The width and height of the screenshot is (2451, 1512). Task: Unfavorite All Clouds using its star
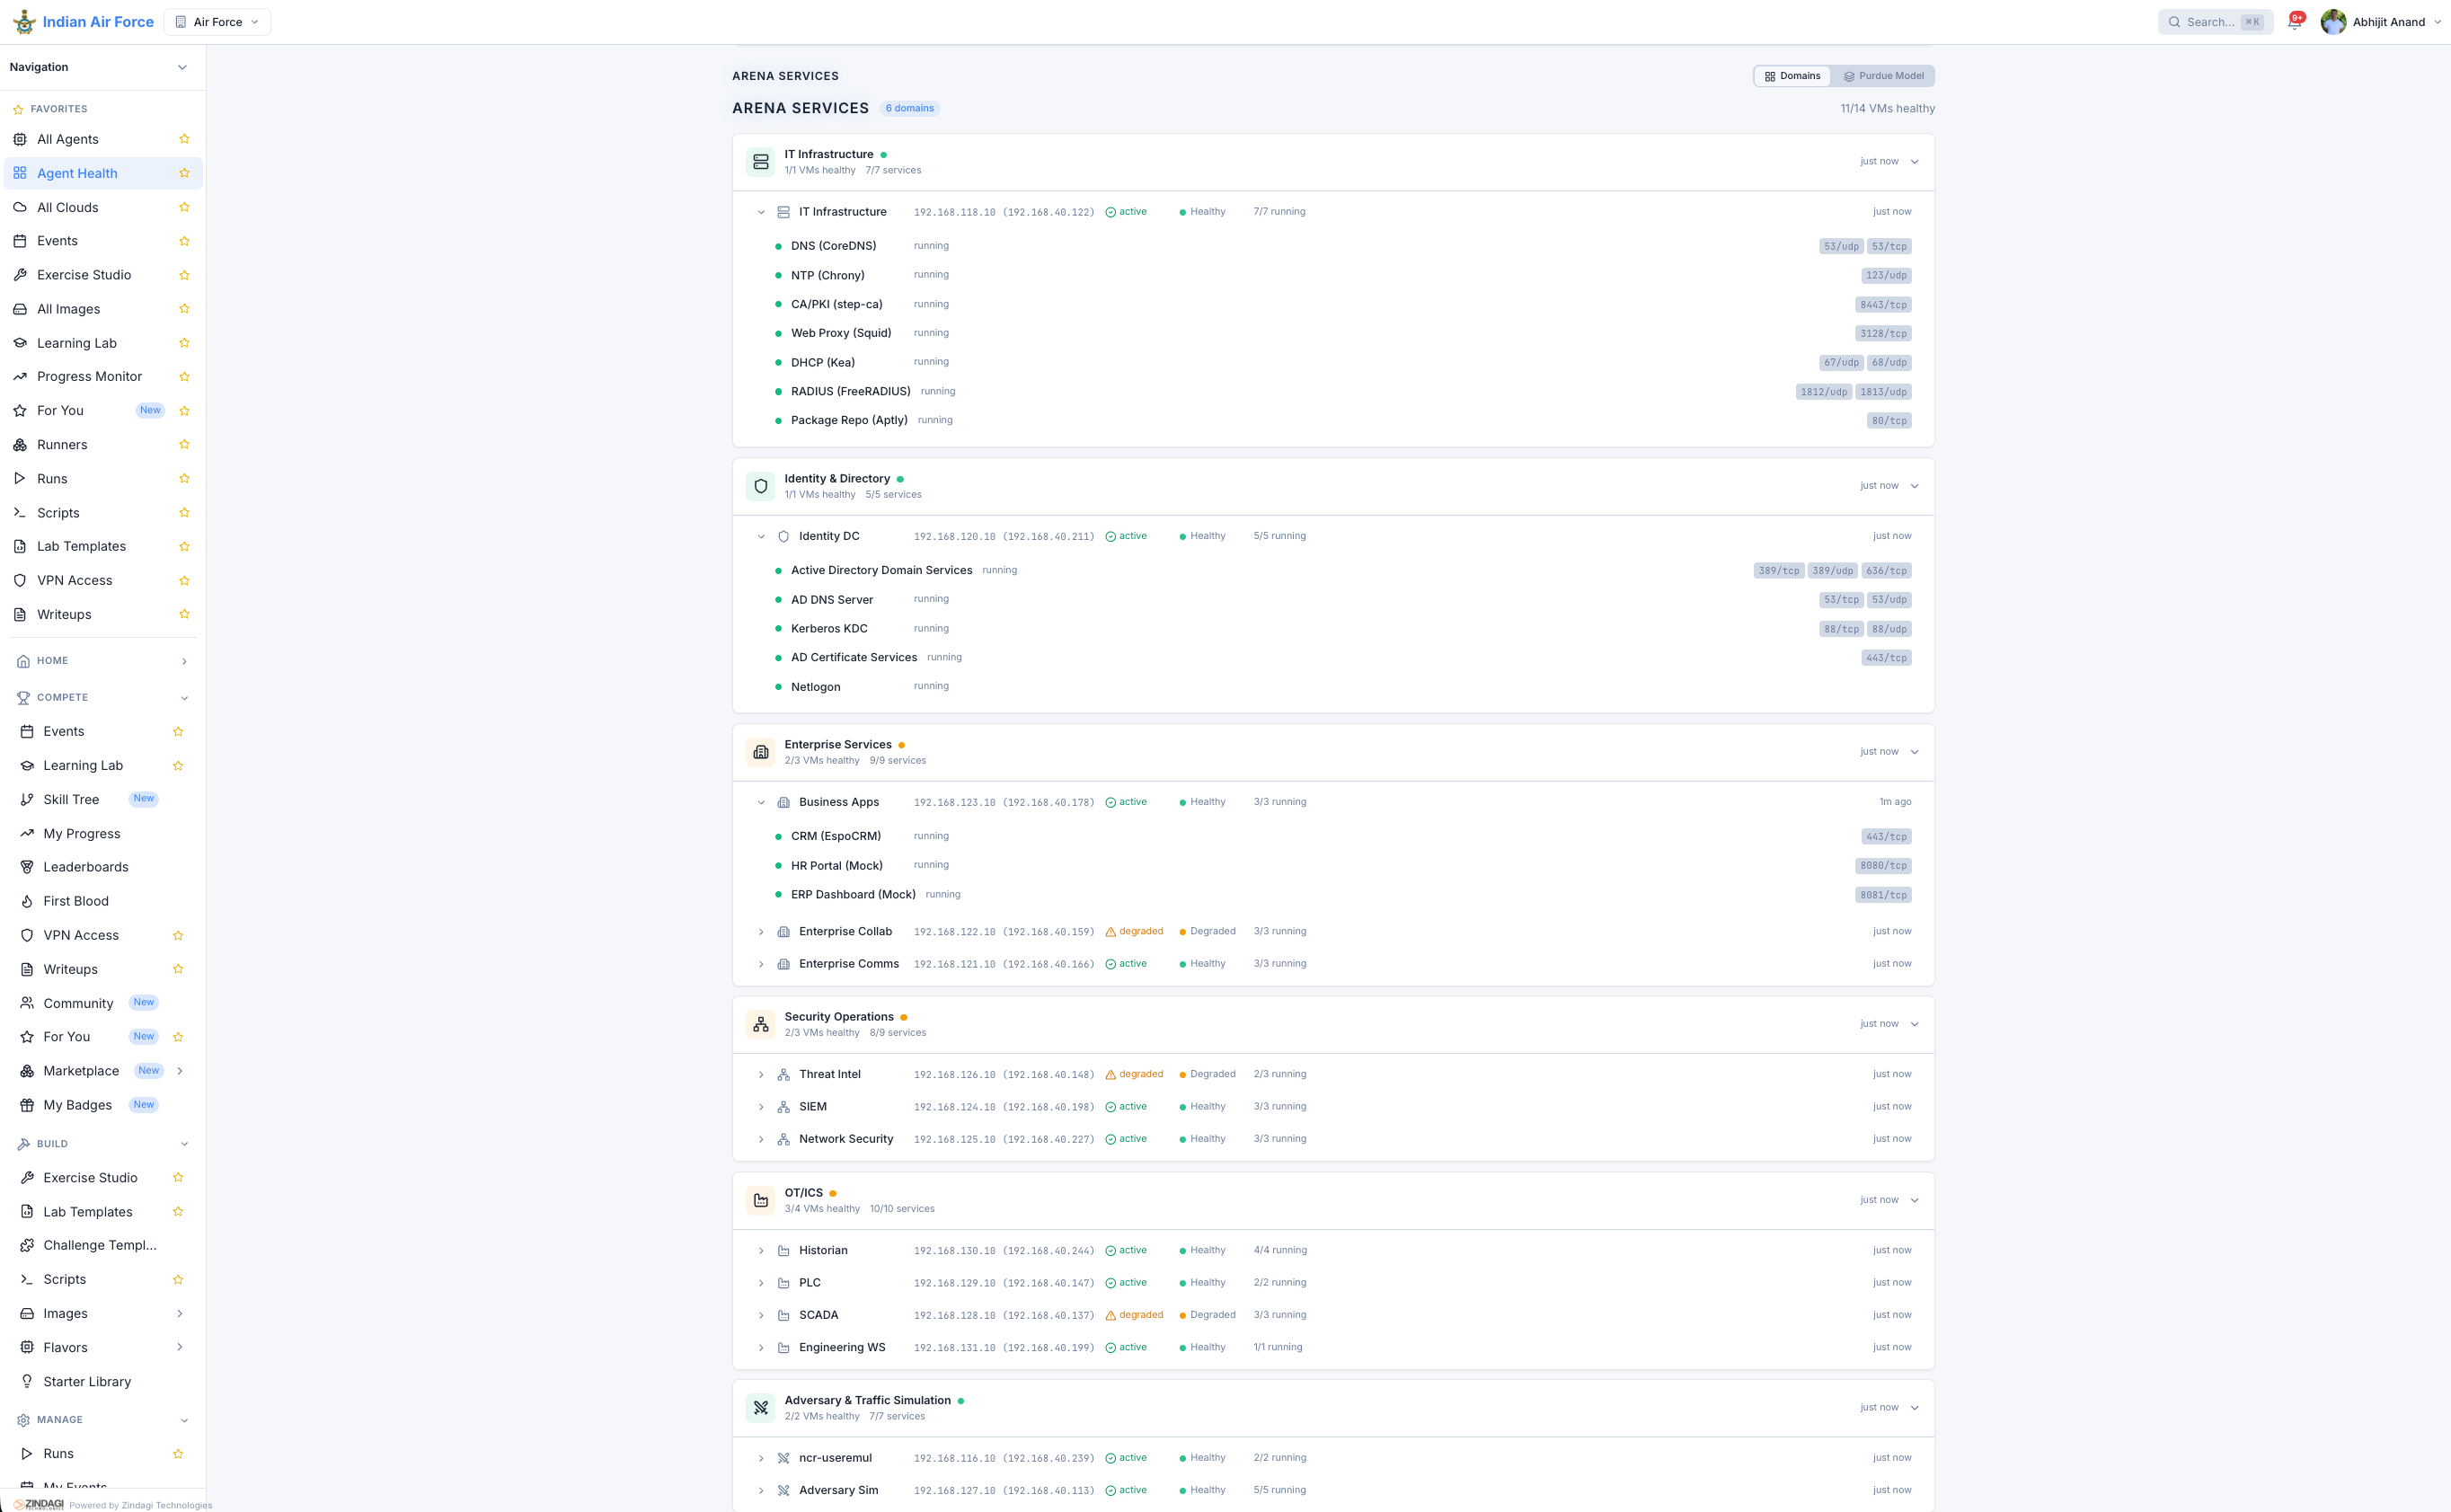click(x=184, y=207)
